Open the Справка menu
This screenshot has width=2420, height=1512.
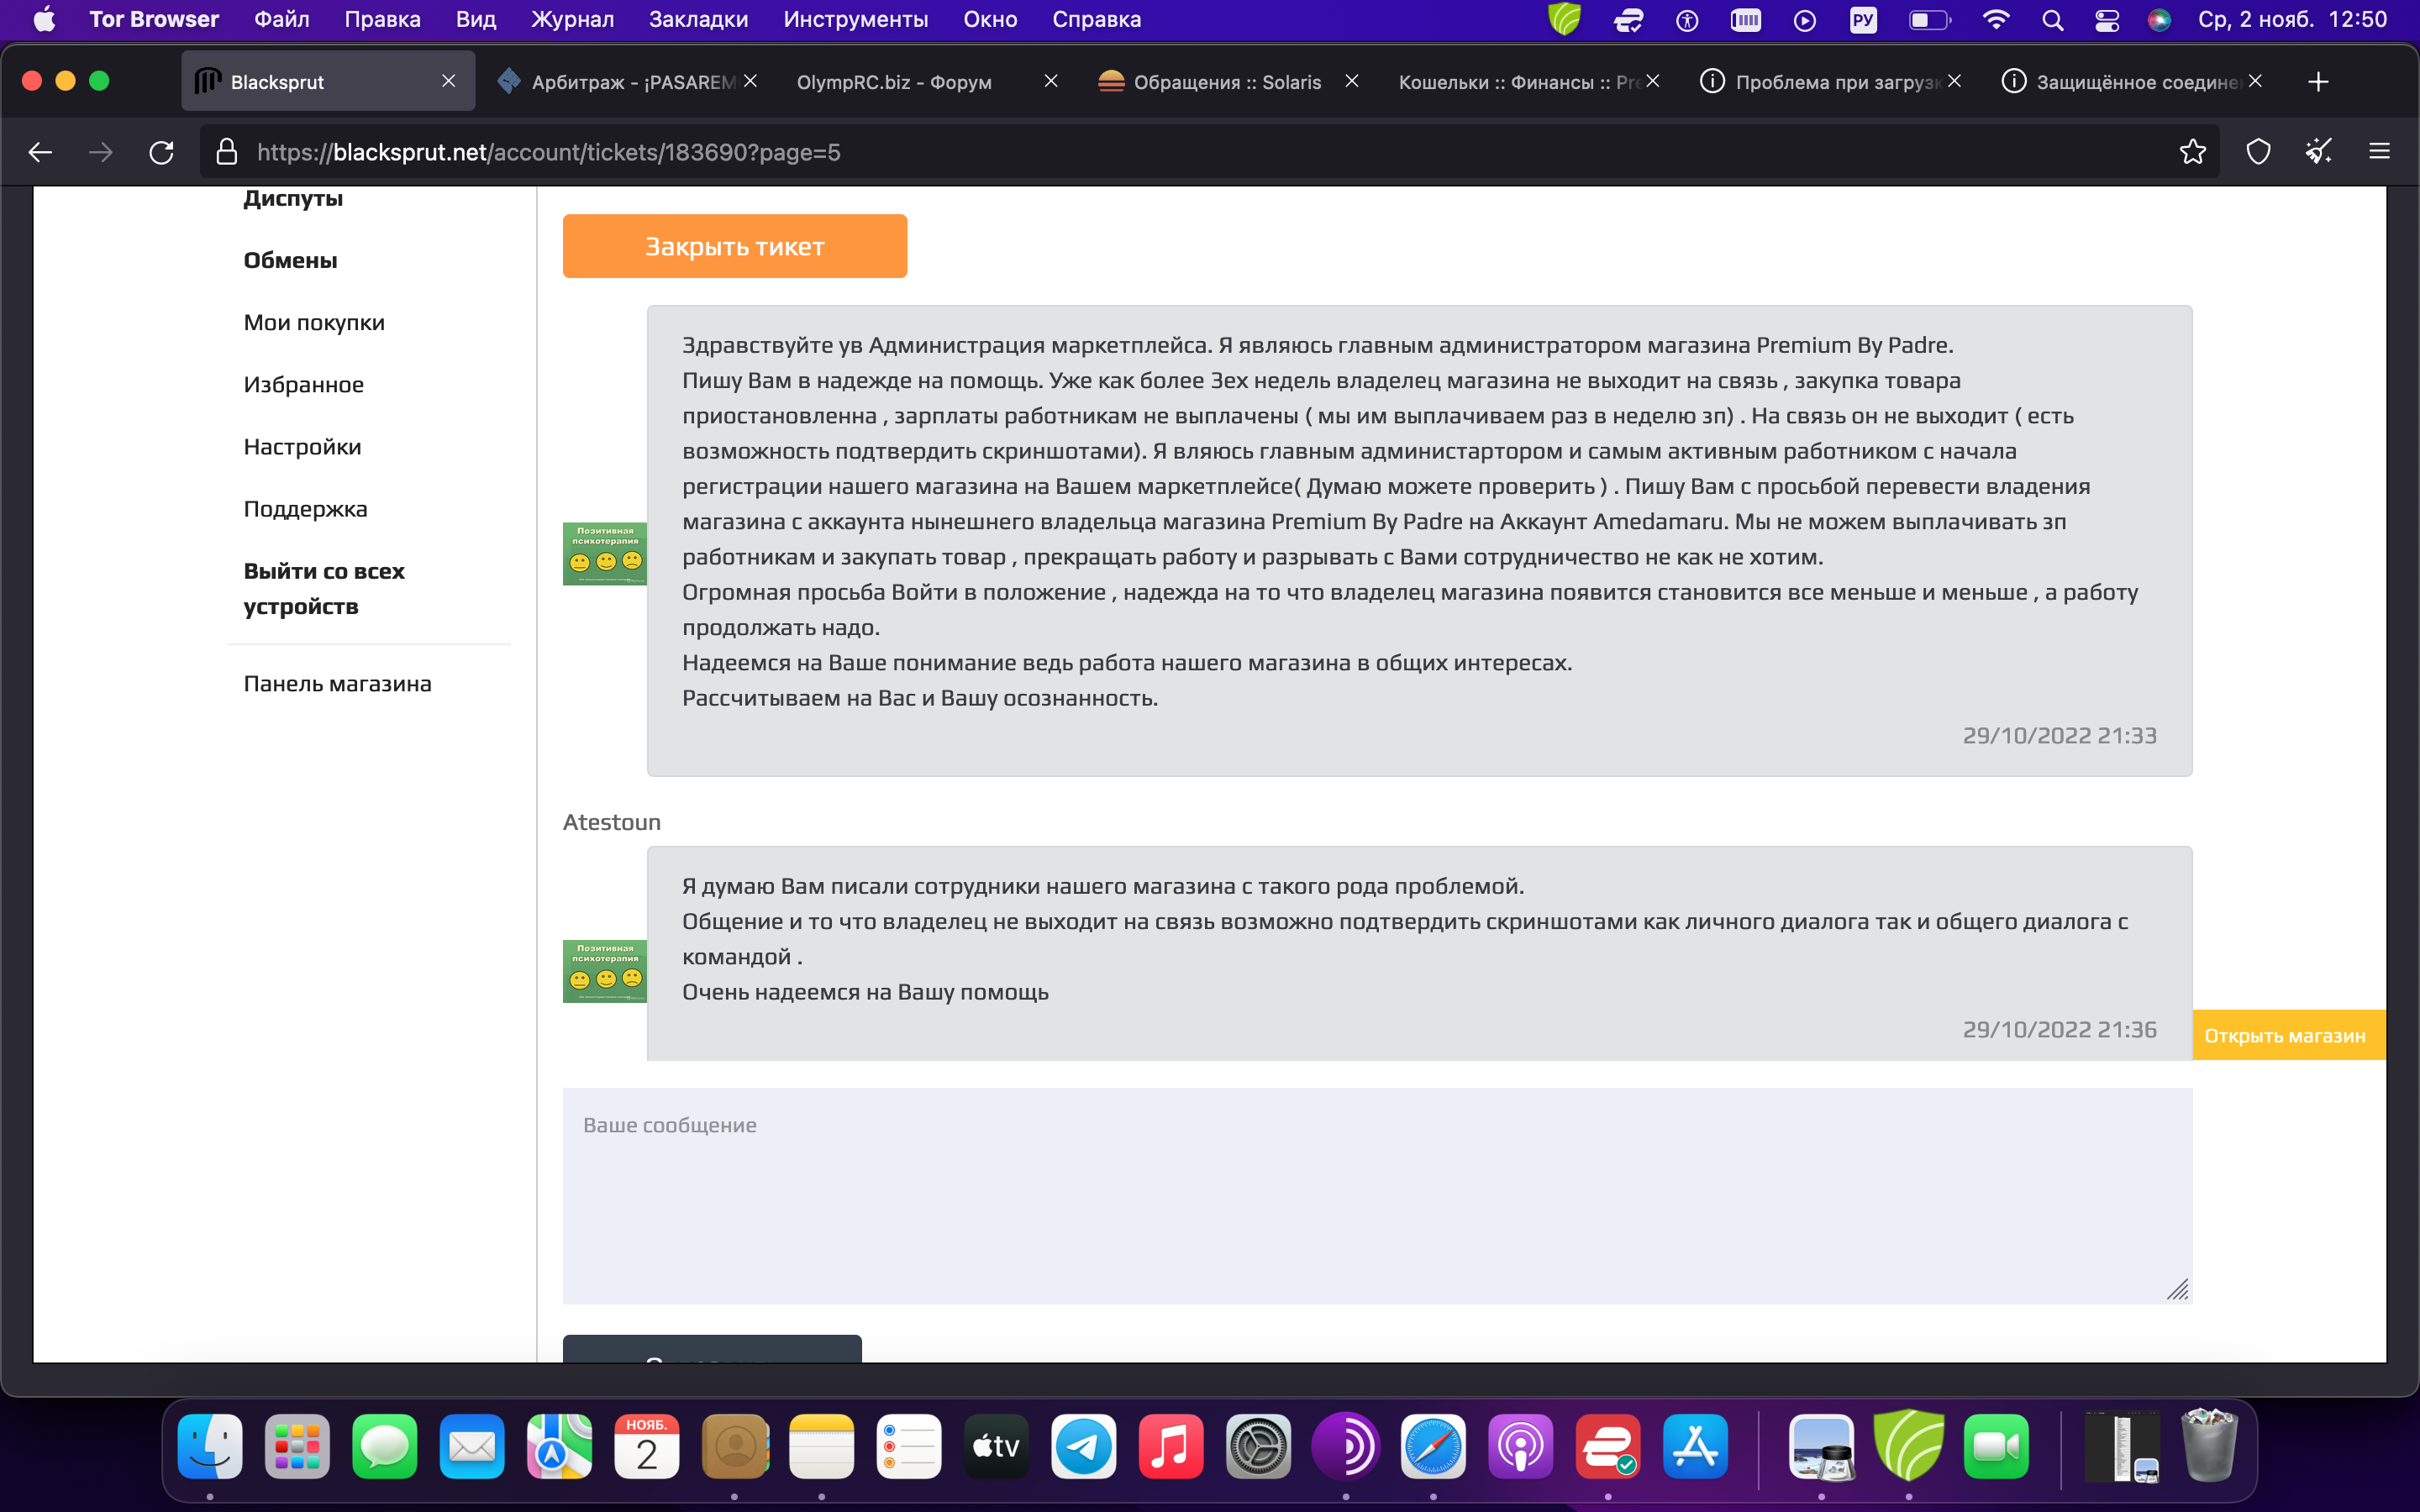click(1096, 20)
